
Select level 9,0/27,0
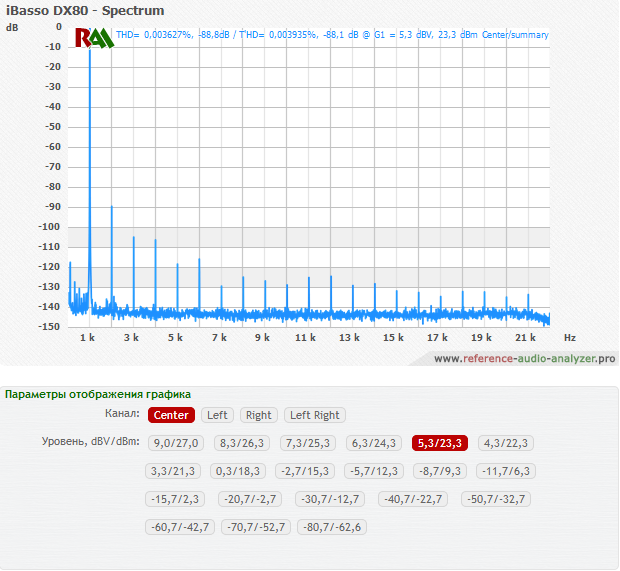[176, 443]
